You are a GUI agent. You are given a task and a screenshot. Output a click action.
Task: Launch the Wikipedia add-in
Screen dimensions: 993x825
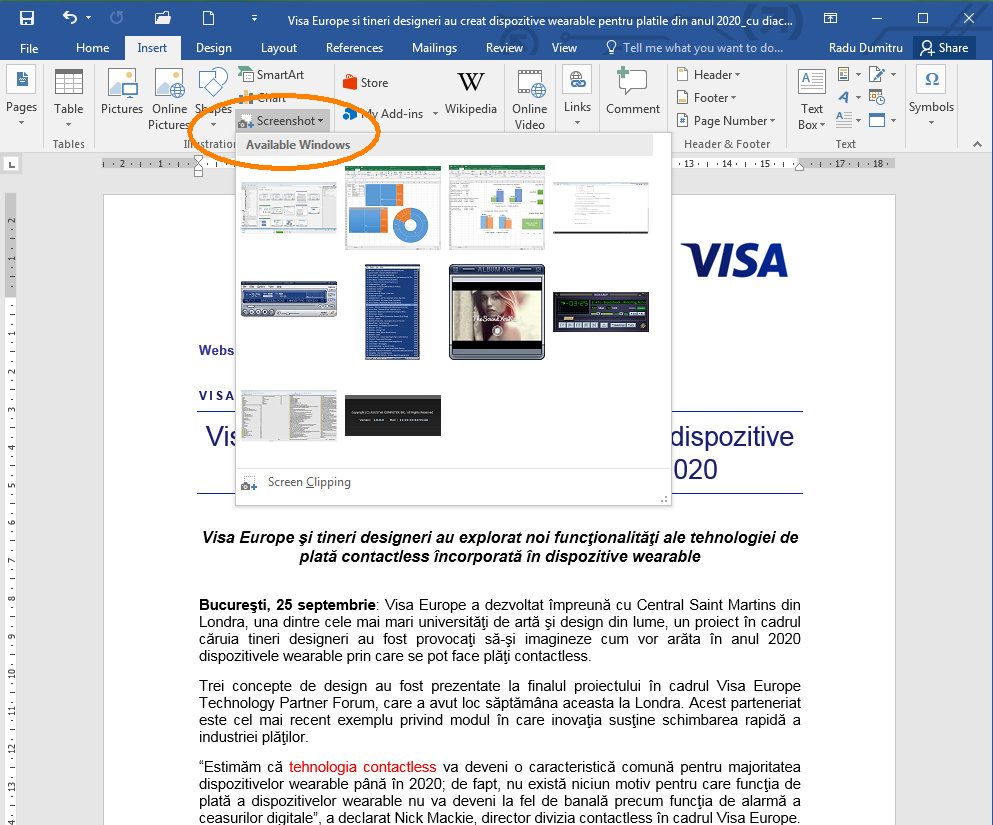471,93
